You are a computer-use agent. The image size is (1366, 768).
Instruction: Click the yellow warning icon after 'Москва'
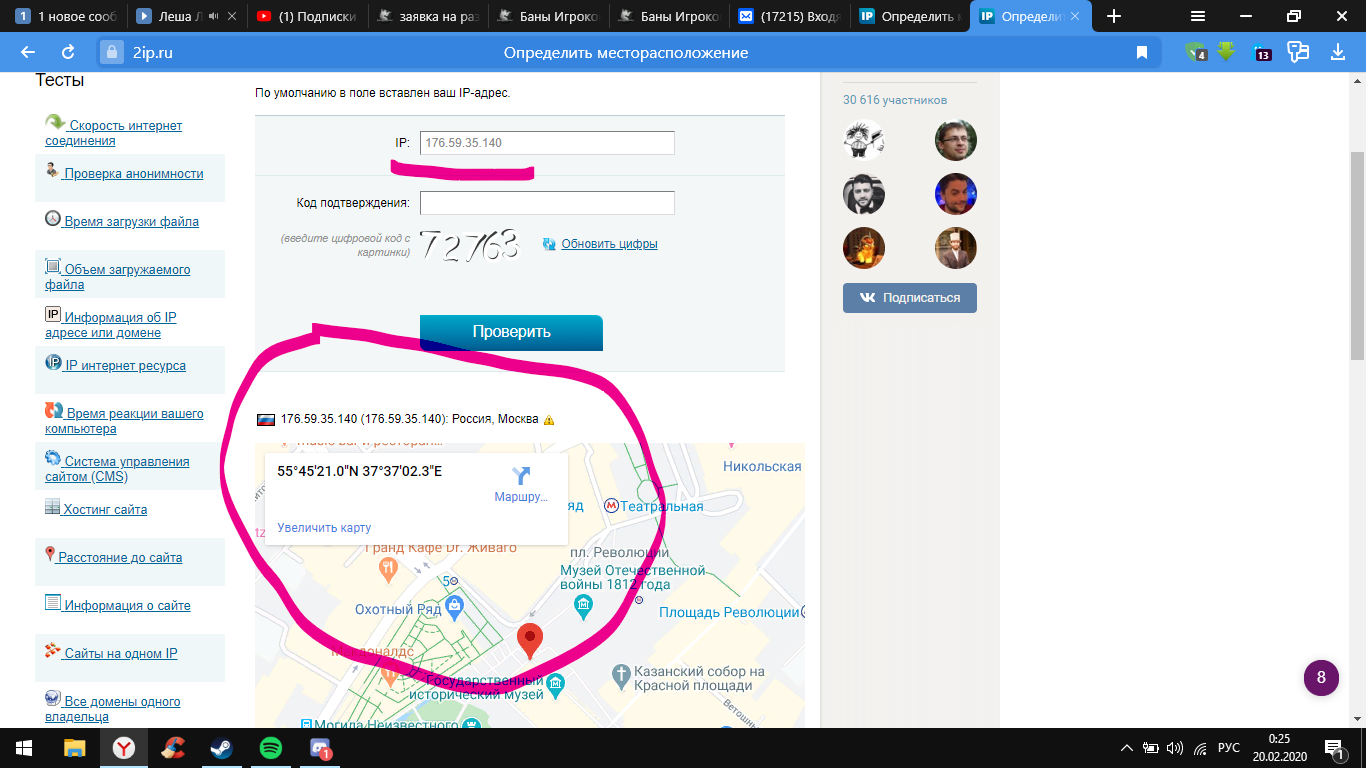[x=549, y=420]
